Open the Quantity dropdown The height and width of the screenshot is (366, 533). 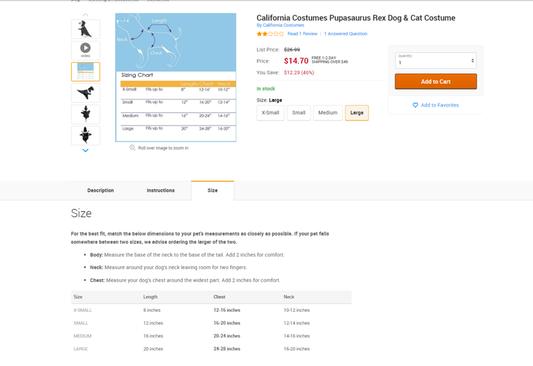coord(436,60)
